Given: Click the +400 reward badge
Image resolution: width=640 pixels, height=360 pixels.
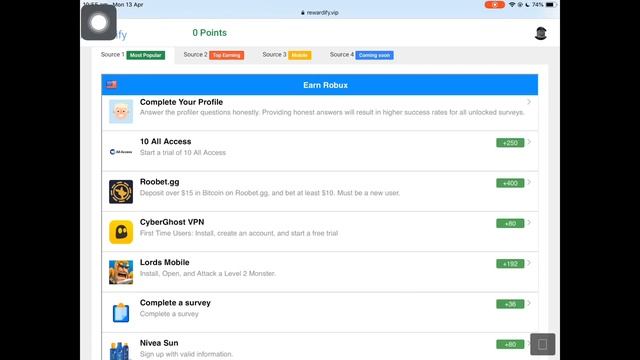Looking at the screenshot, I should pyautogui.click(x=510, y=183).
